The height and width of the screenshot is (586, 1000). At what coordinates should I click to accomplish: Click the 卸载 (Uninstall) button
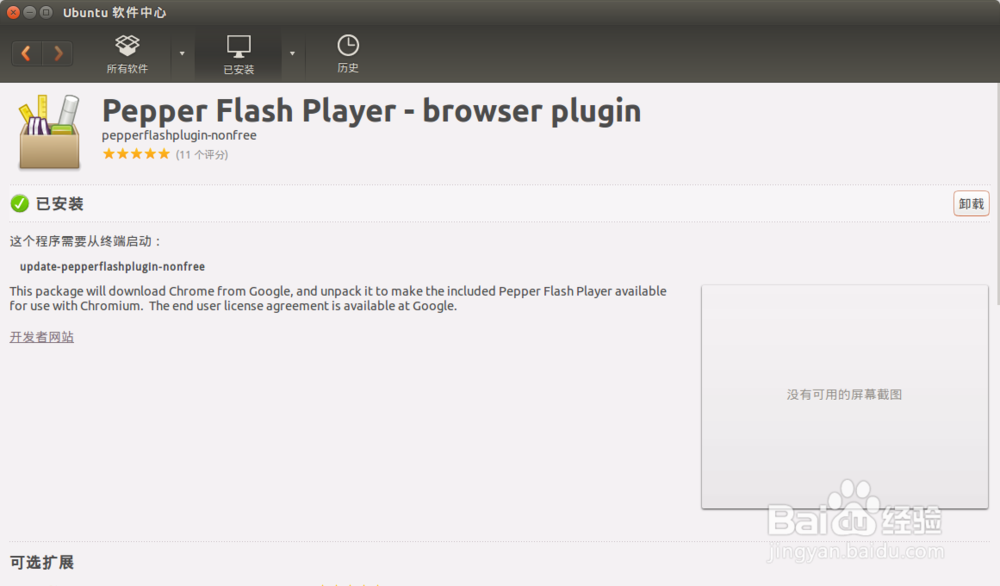[x=971, y=203]
